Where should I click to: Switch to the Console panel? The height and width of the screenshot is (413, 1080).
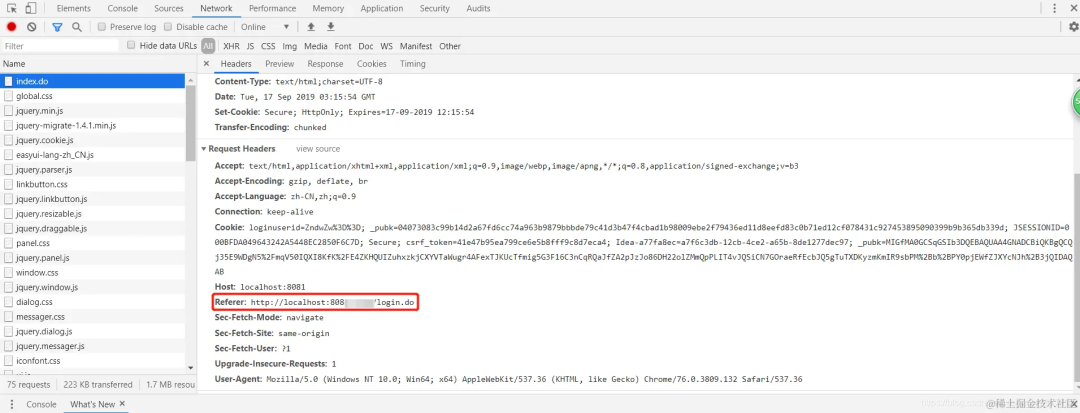point(123,8)
